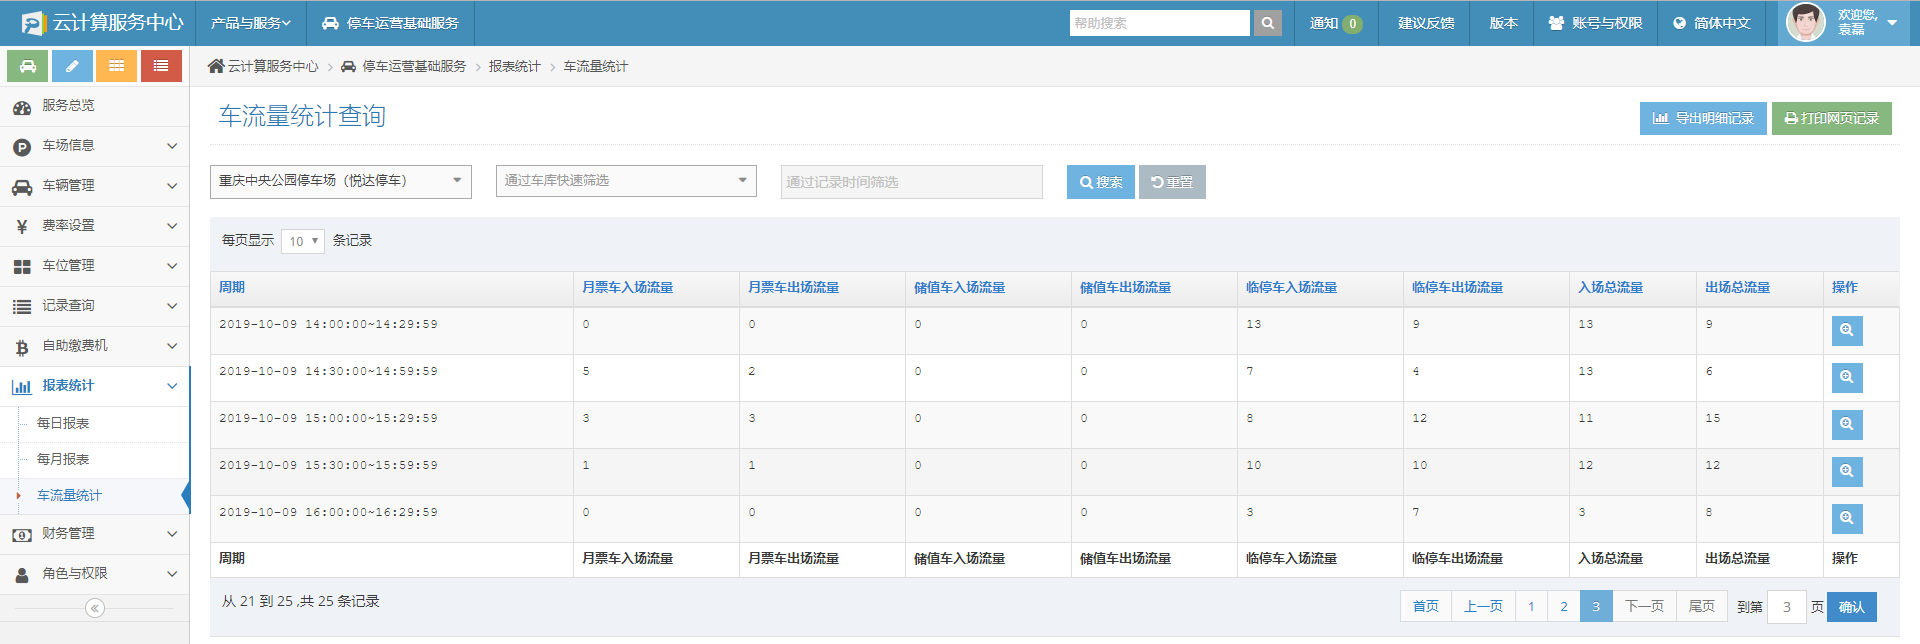Open the garage quick filter dropdown

click(x=626, y=181)
